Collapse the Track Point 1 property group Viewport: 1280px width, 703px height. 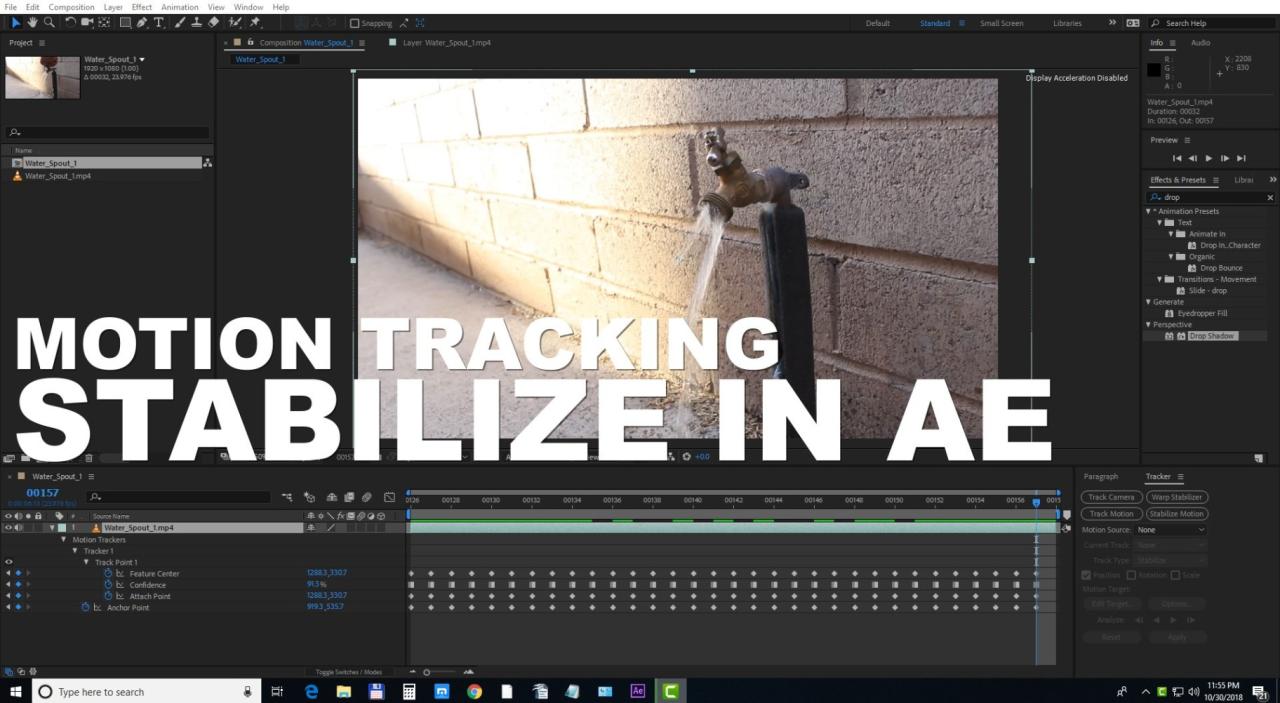pyautogui.click(x=87, y=562)
